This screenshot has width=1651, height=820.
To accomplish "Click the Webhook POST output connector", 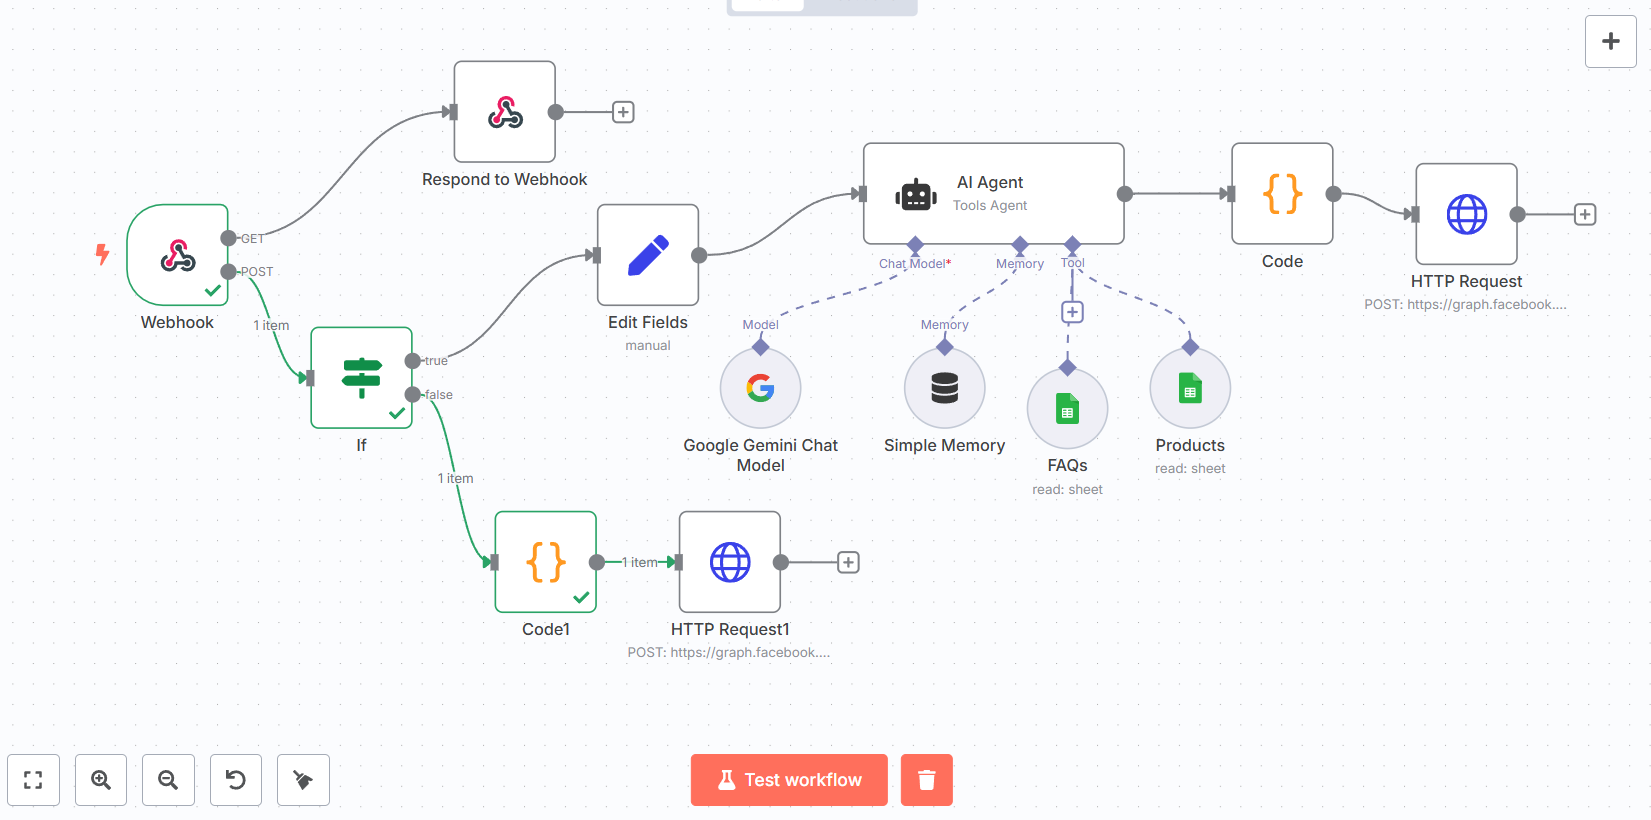I will [x=229, y=272].
